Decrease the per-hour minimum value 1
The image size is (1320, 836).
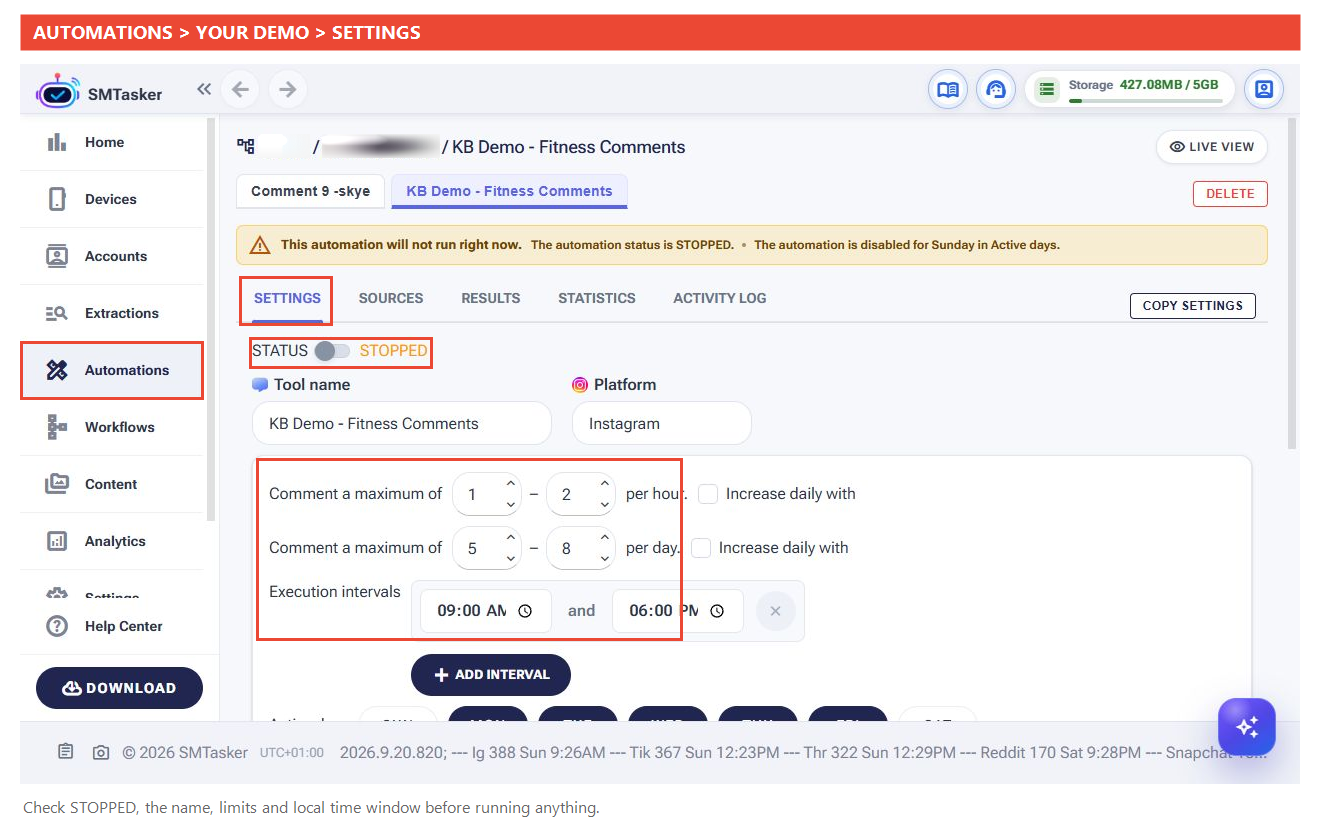click(x=511, y=504)
